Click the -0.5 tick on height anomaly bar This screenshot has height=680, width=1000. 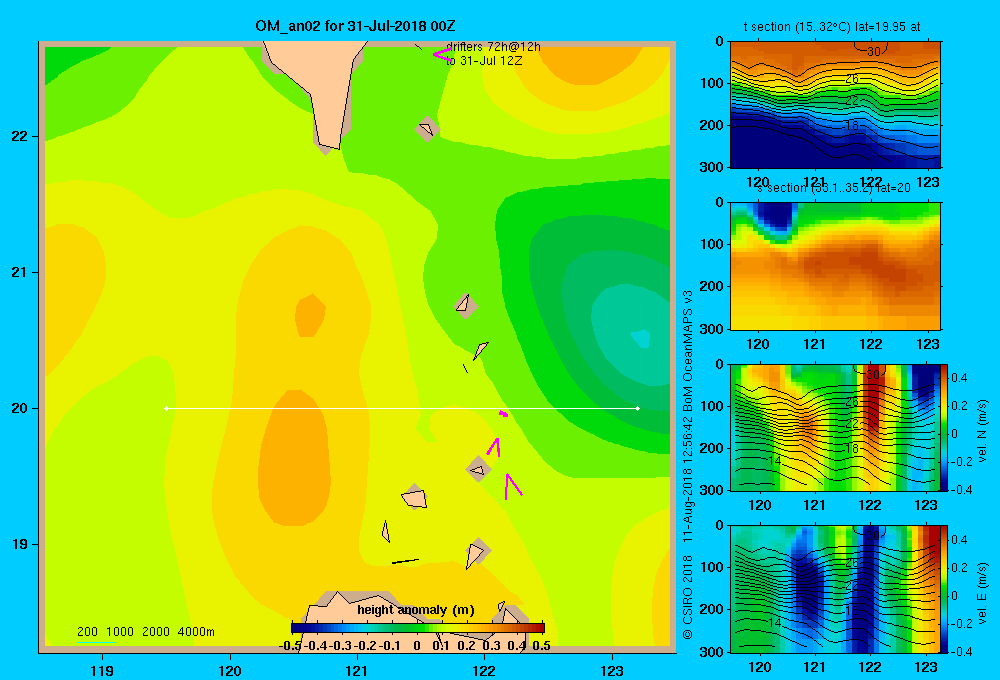(290, 646)
